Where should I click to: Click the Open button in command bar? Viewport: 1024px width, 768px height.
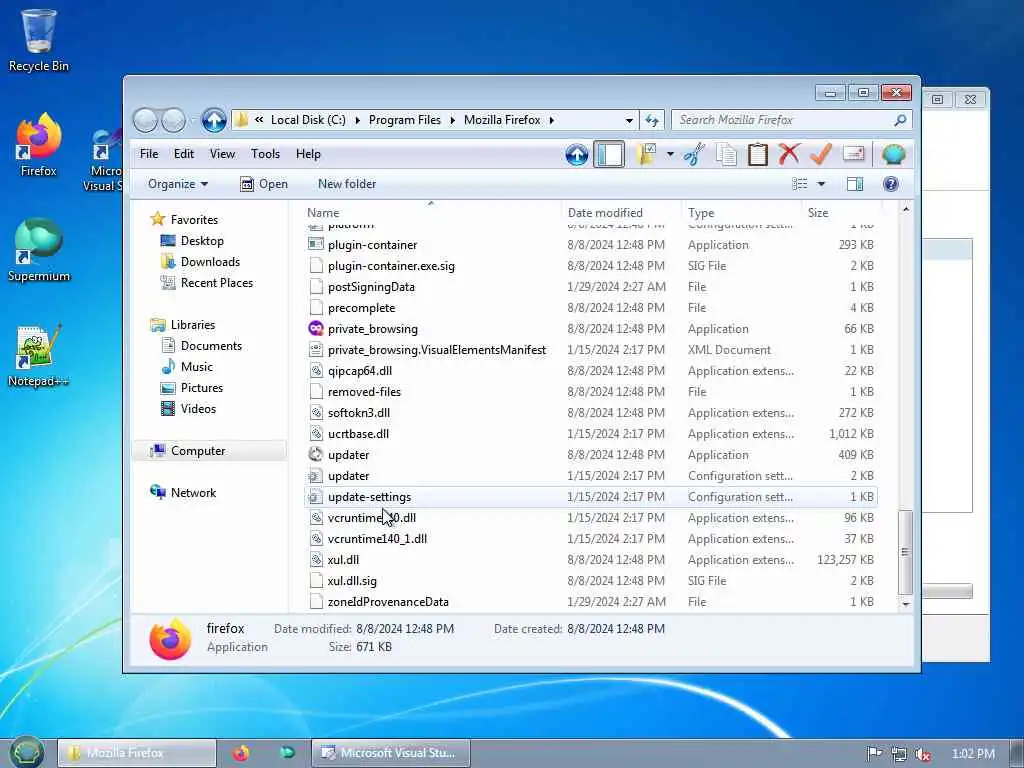pos(264,184)
